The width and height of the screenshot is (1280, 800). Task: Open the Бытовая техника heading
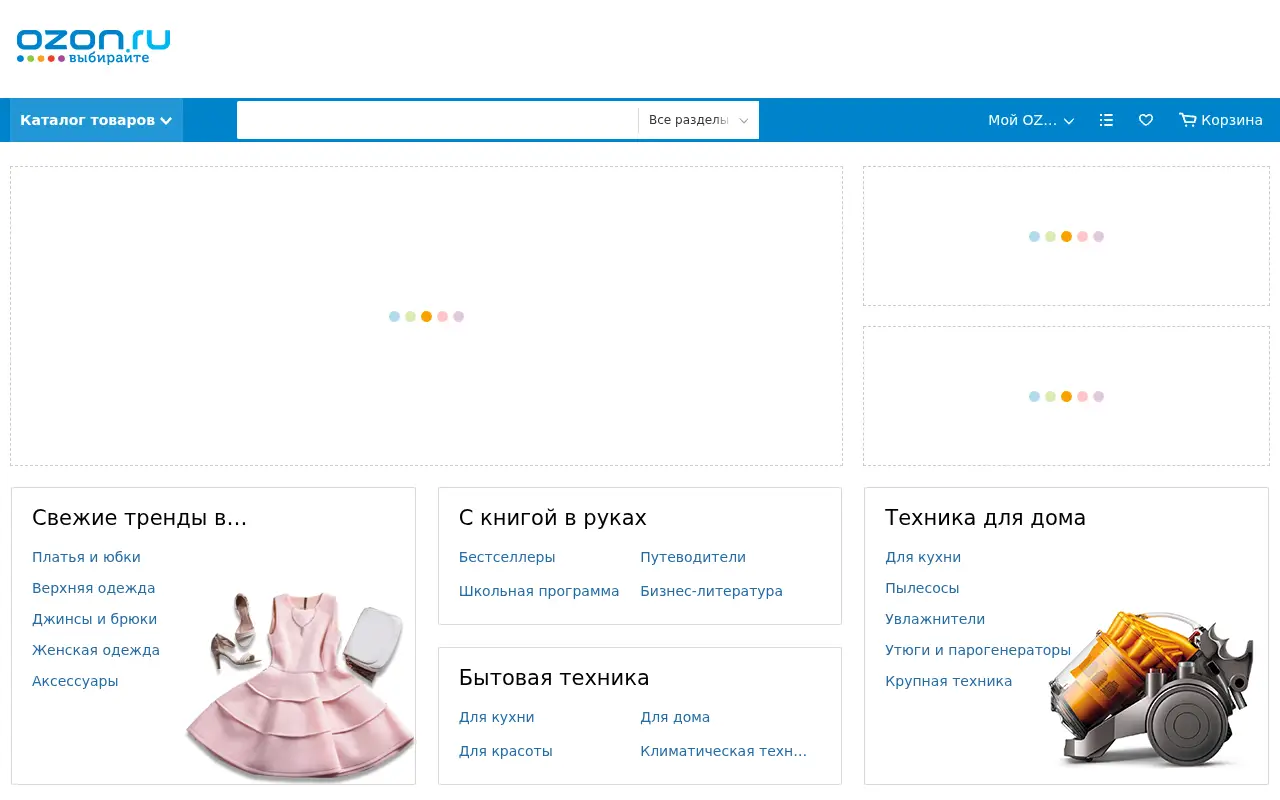tap(554, 678)
